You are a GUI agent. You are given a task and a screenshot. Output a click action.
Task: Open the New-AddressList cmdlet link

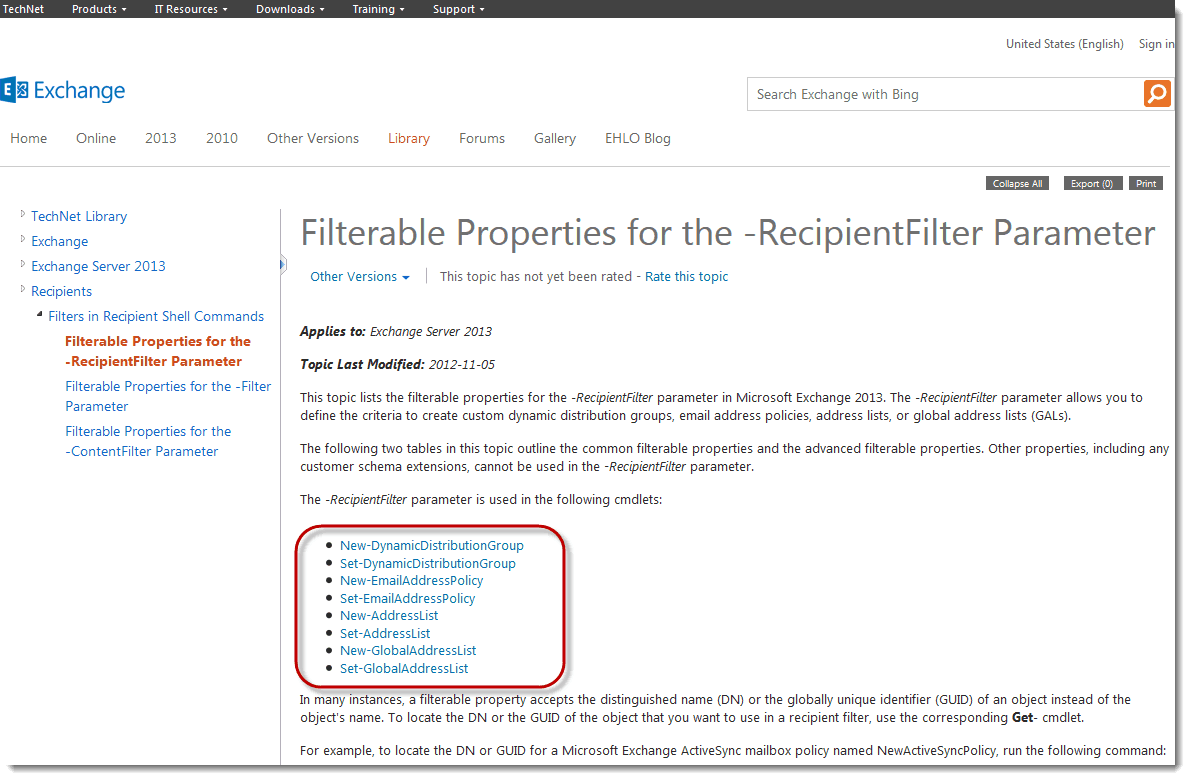tap(389, 615)
